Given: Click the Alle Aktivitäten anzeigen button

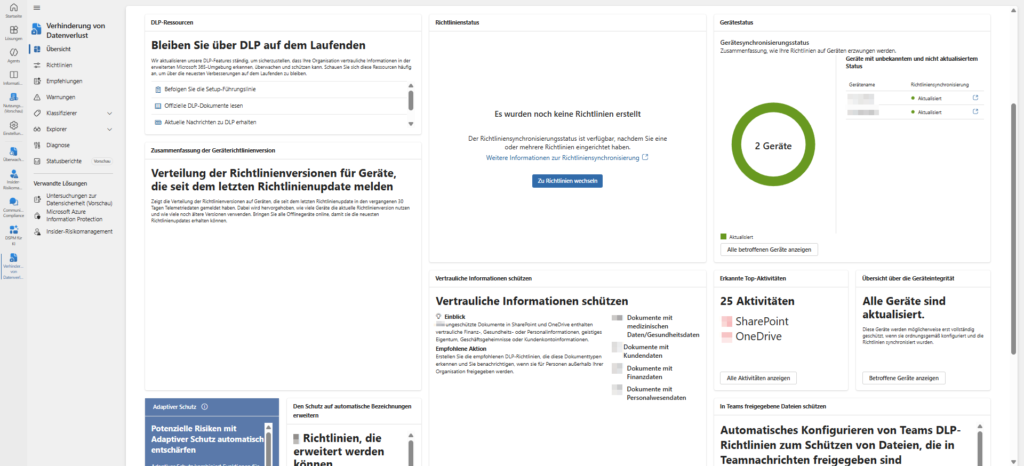Looking at the screenshot, I should pyautogui.click(x=758, y=378).
